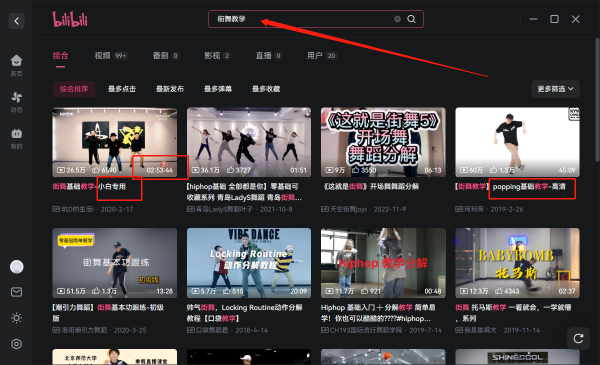
Task: Open title Hiphop 基础入门+分解教学
Action: [378, 313]
